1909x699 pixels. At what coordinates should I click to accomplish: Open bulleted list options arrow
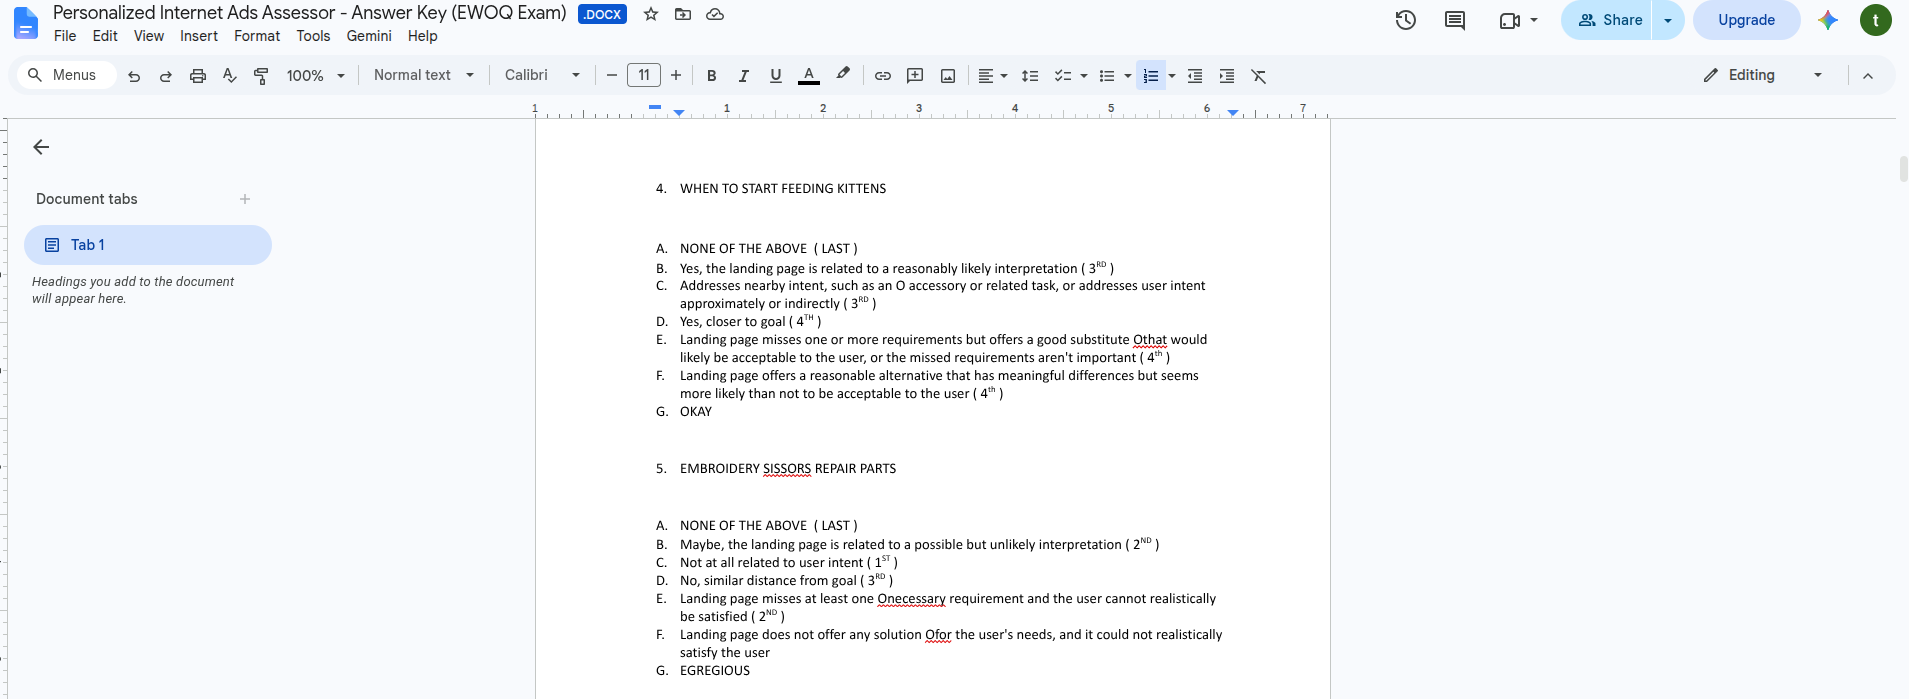1128,76
